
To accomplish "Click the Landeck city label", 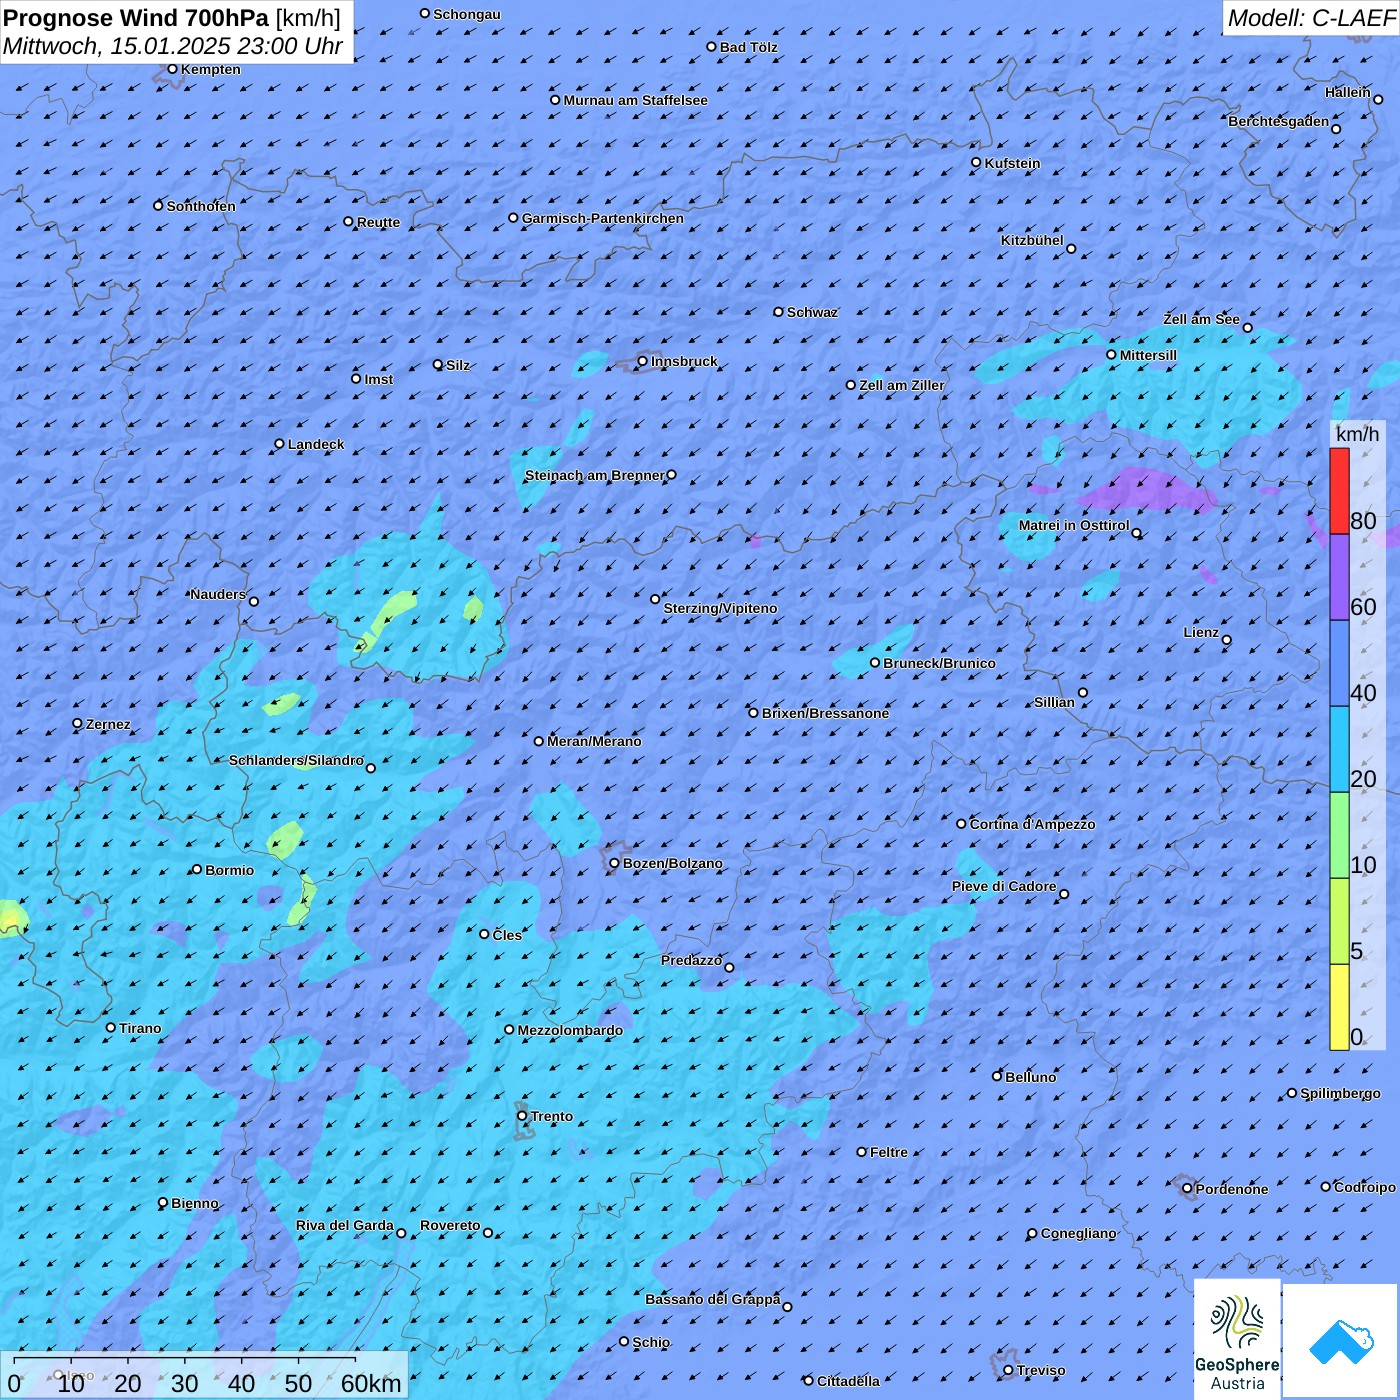I will pyautogui.click(x=316, y=444).
